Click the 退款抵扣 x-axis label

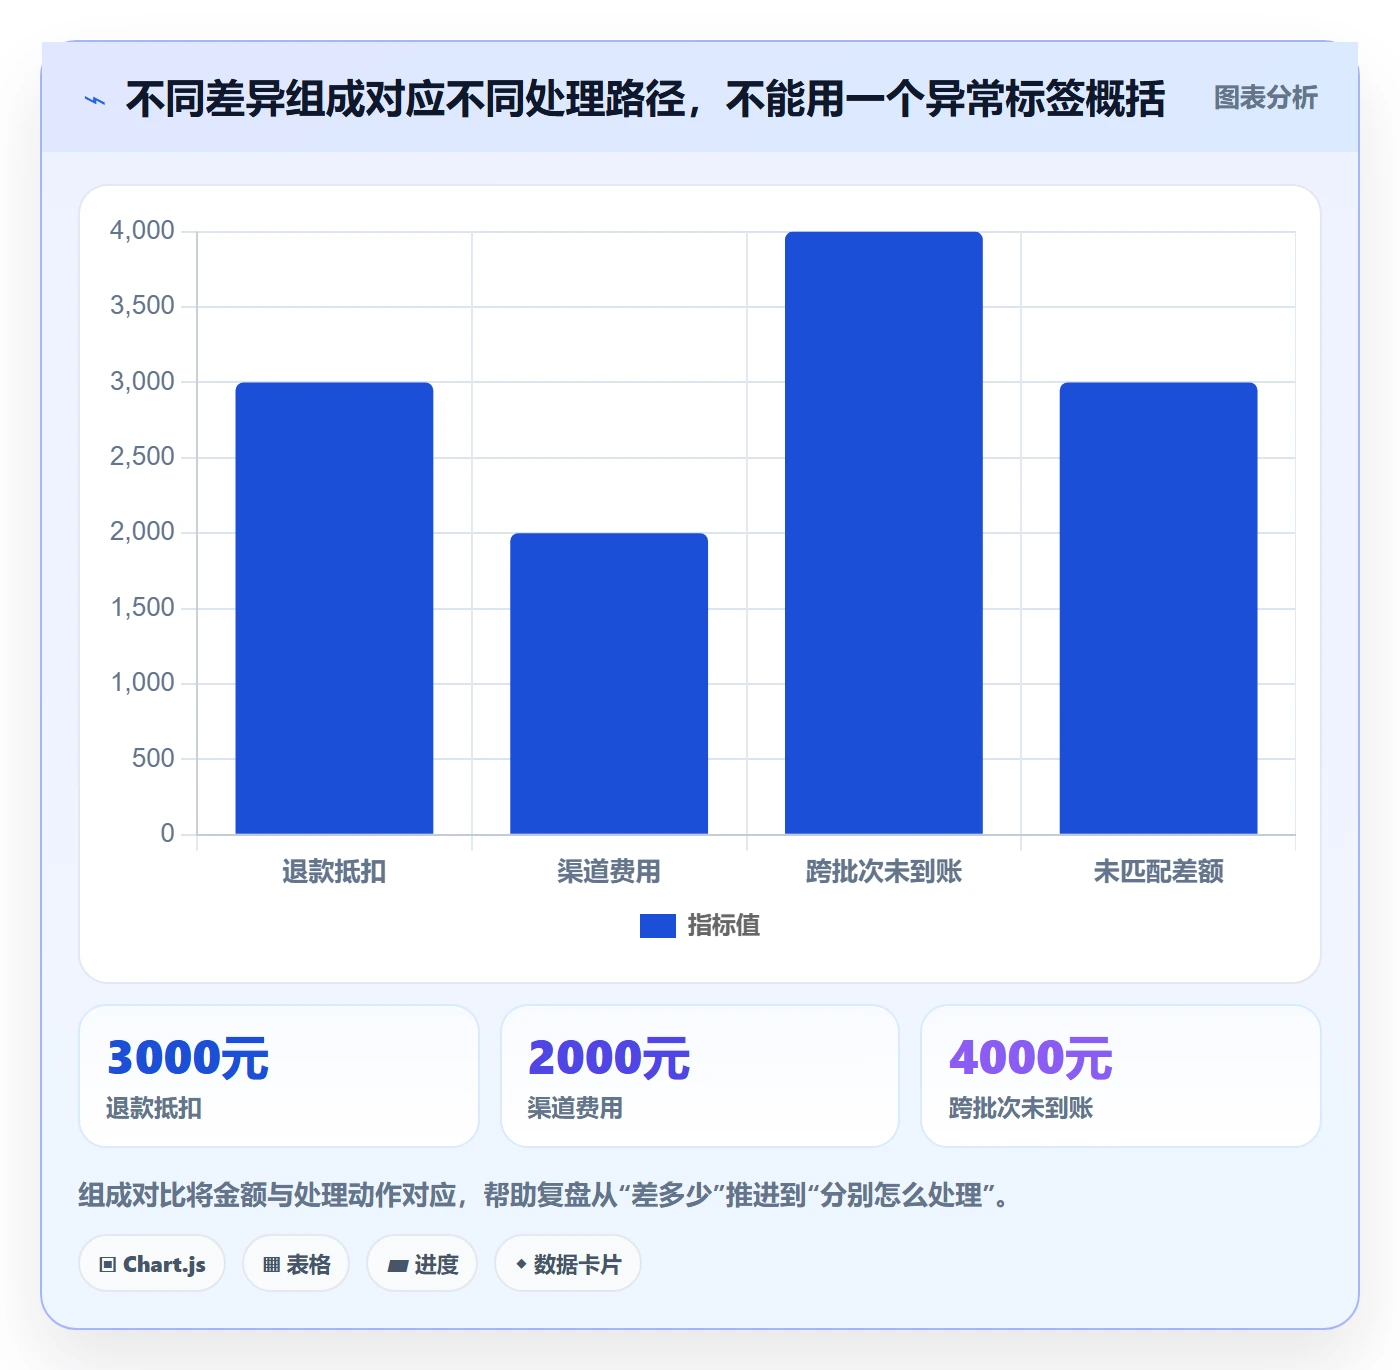click(334, 872)
